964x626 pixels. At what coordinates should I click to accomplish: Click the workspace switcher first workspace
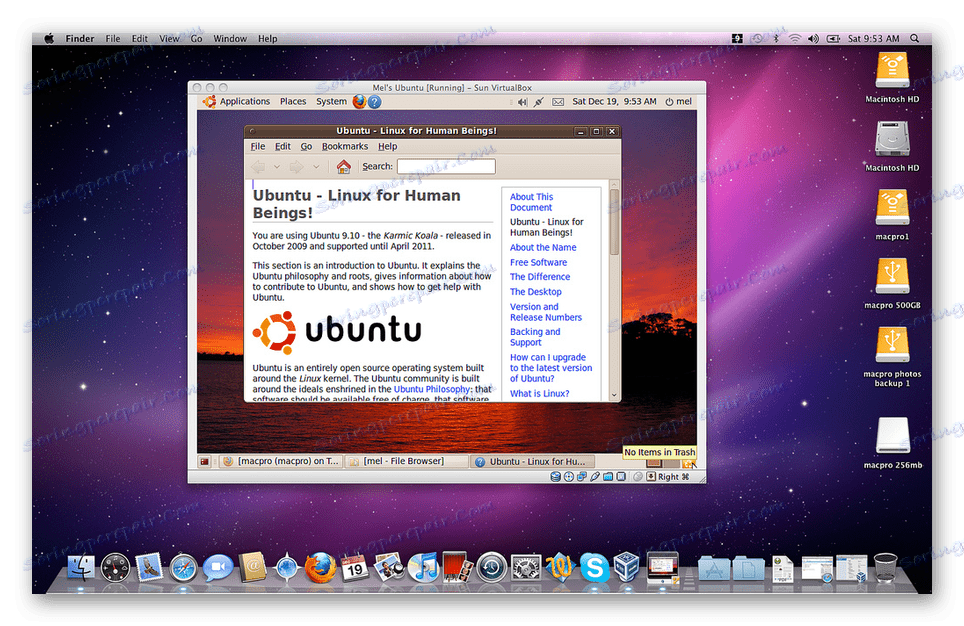(654, 464)
